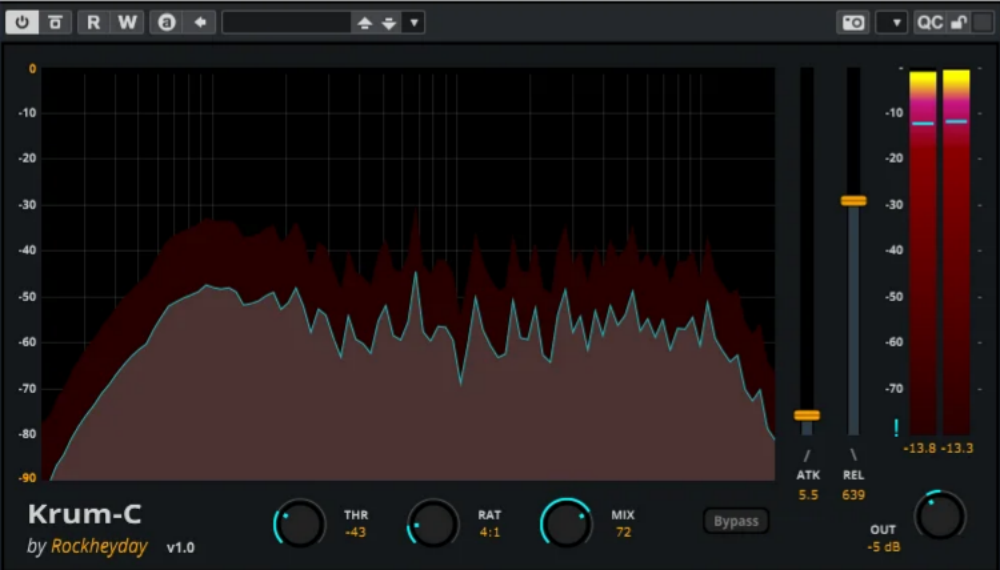Adjust the THR threshold knob

coord(300,523)
